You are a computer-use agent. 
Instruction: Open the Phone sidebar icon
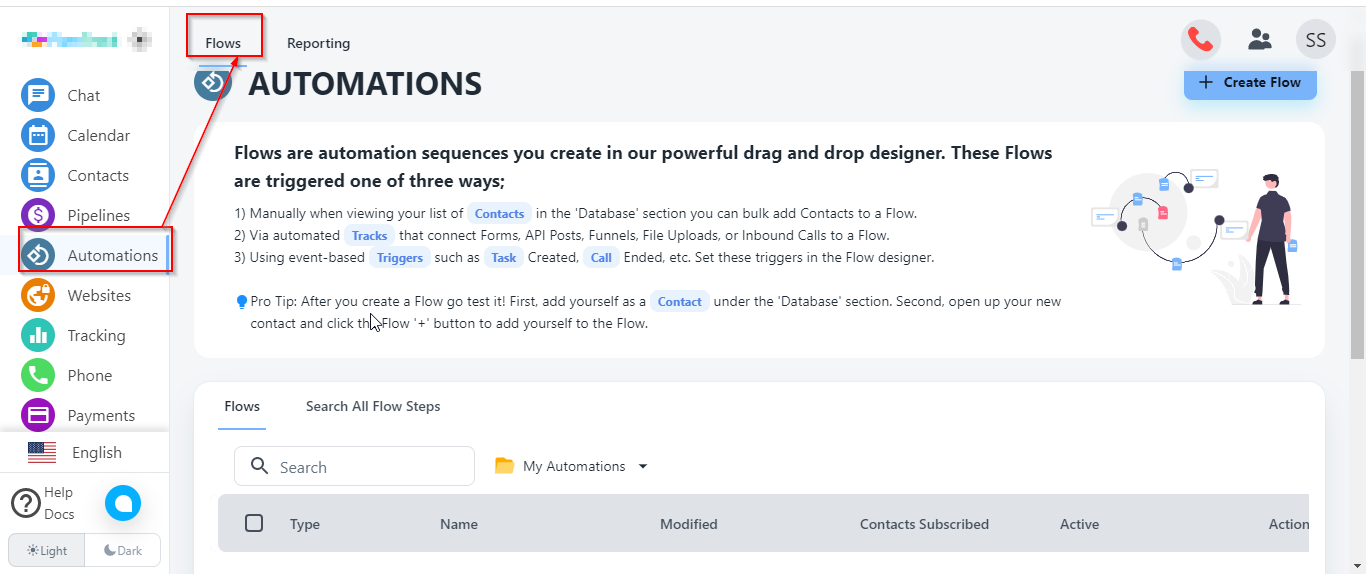pos(38,376)
